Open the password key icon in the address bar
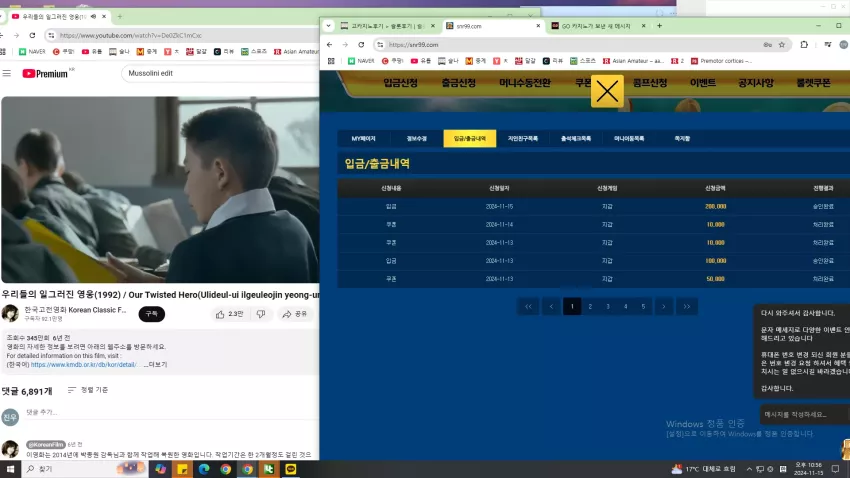 (768, 45)
